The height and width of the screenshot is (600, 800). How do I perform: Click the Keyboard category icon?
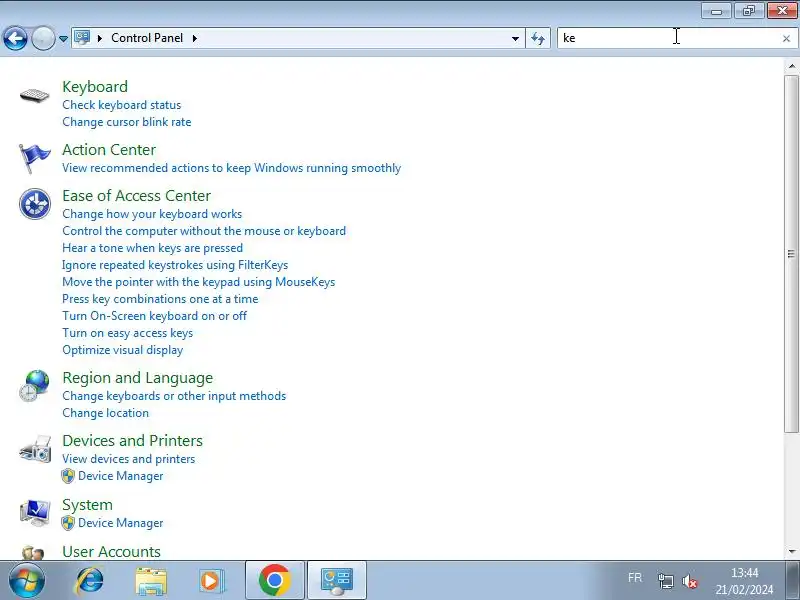[x=34, y=95]
